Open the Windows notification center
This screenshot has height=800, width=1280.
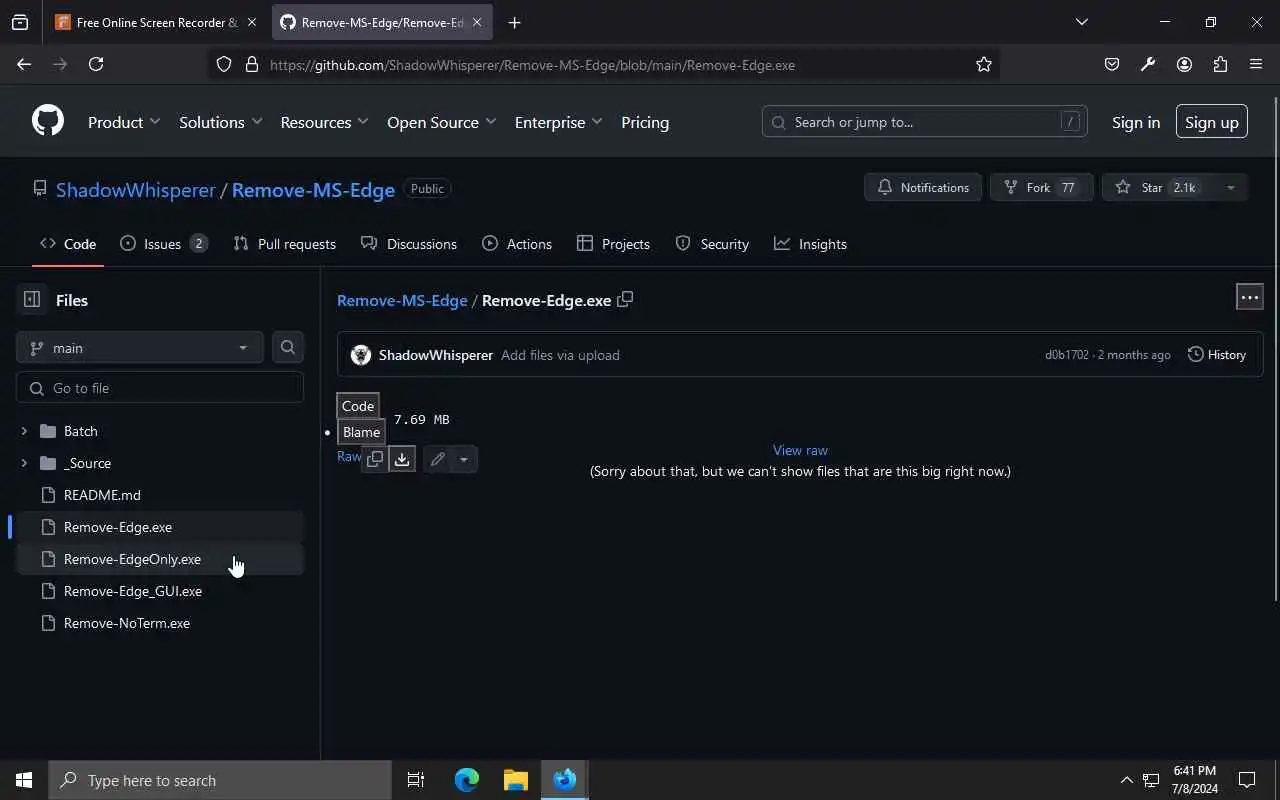tap(1247, 780)
